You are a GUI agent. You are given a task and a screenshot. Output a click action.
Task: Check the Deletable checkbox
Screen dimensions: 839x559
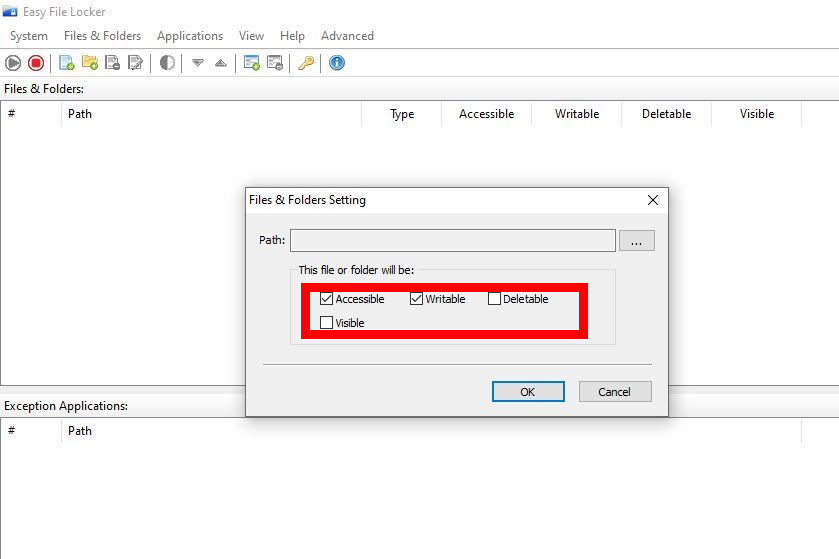(x=494, y=298)
